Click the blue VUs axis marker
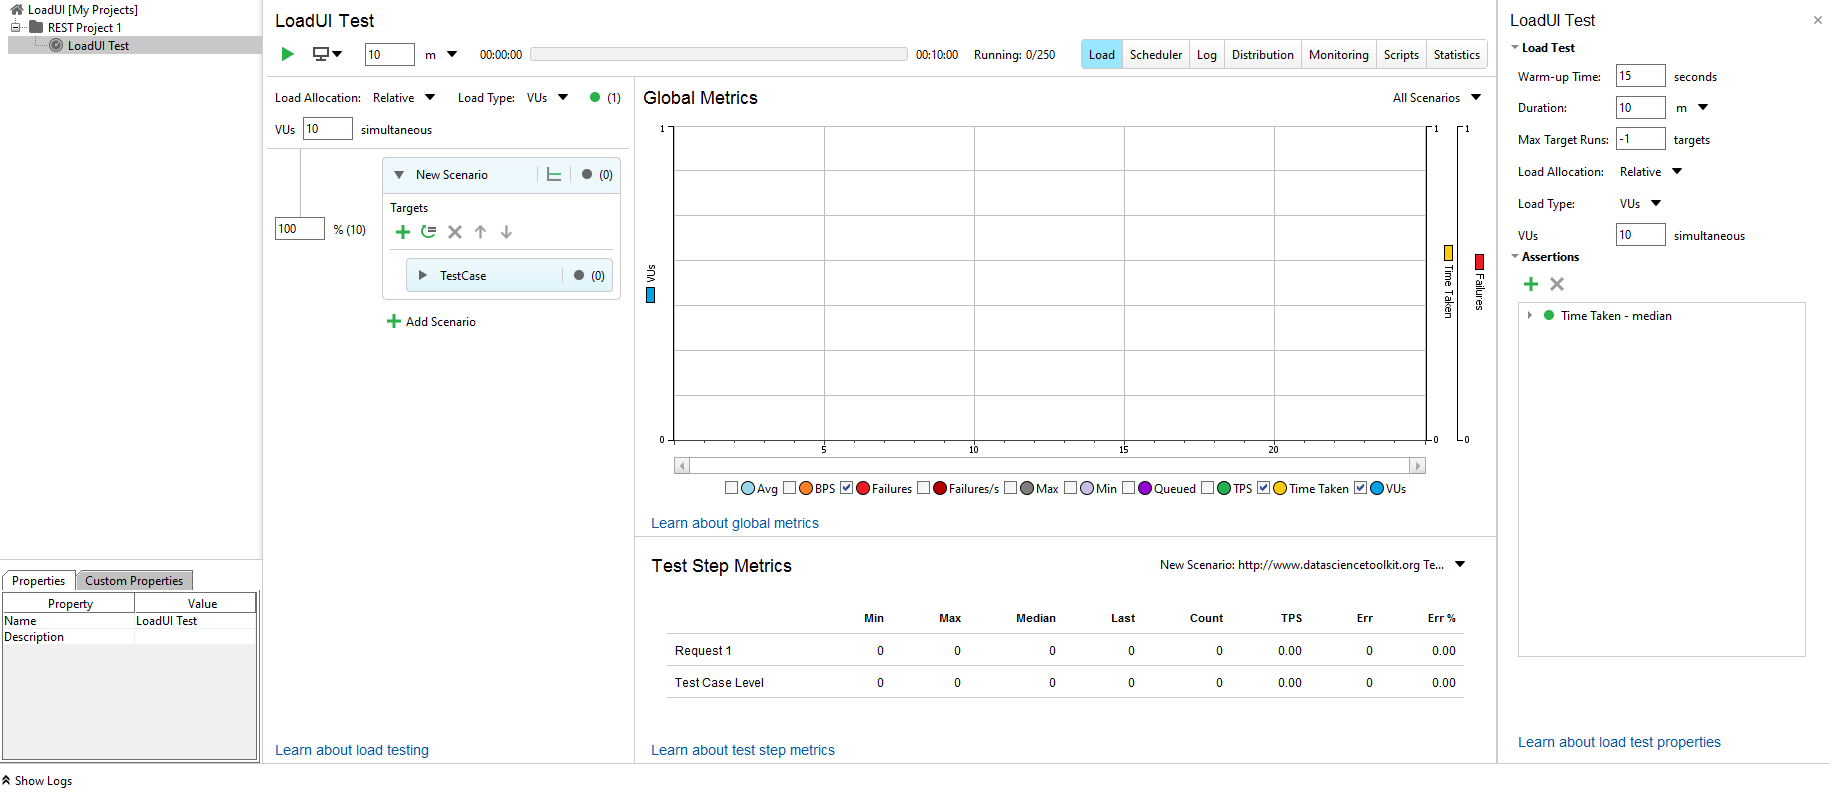 pos(650,295)
